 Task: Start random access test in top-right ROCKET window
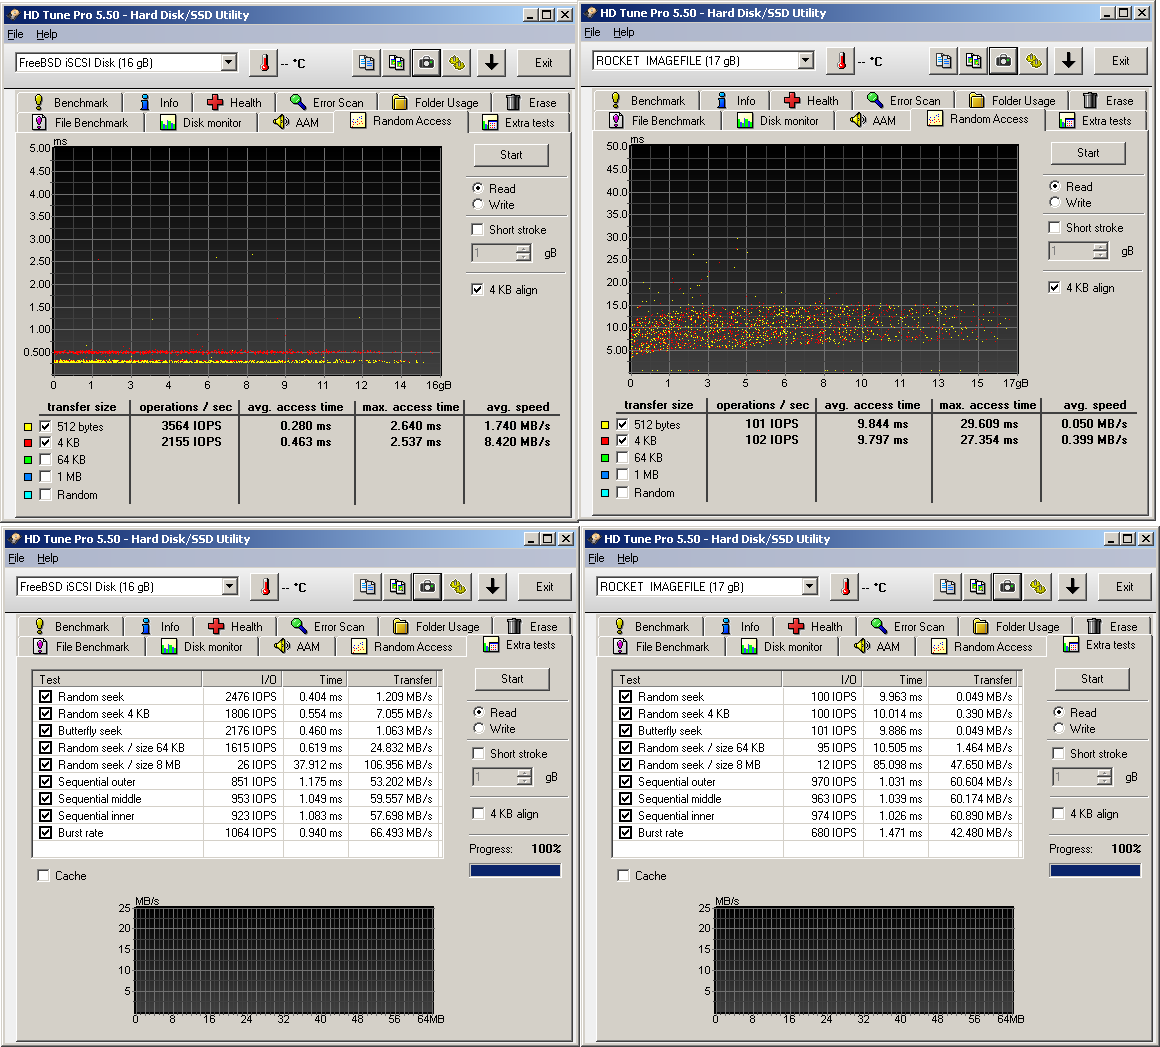[1088, 152]
